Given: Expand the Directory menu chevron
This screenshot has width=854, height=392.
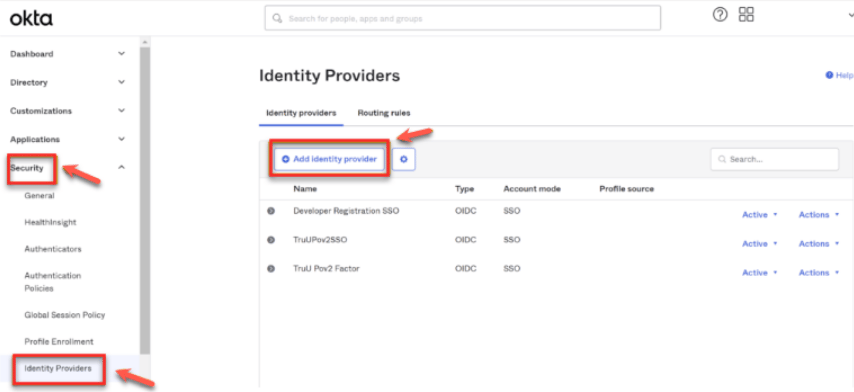Looking at the screenshot, I should [x=121, y=82].
